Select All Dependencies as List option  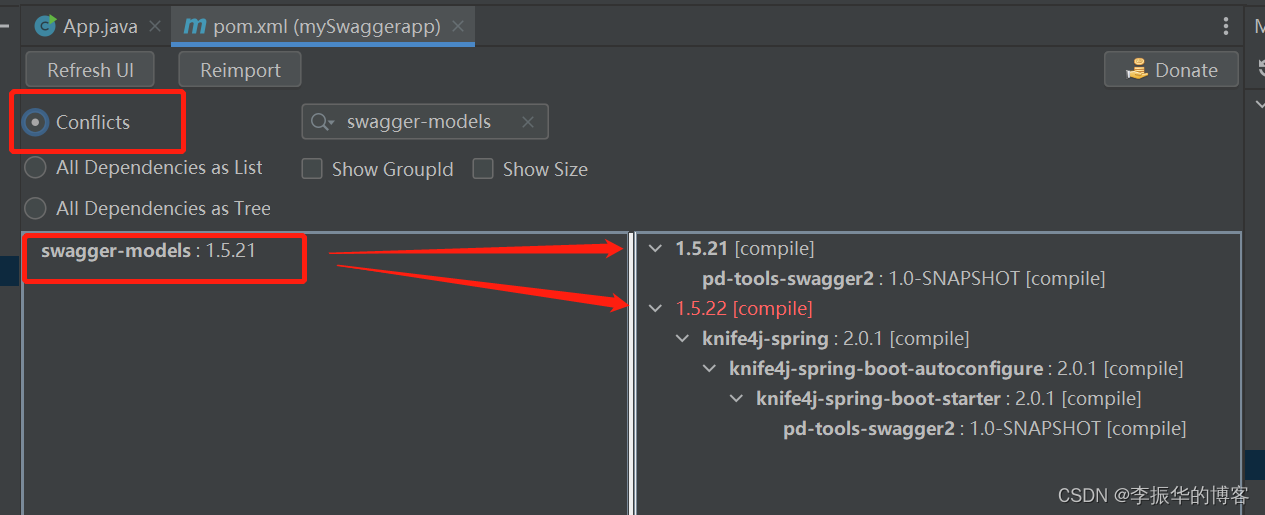pyautogui.click(x=36, y=168)
